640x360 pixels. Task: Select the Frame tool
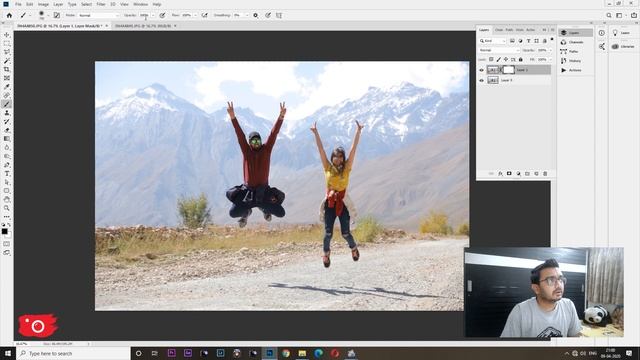7,78
